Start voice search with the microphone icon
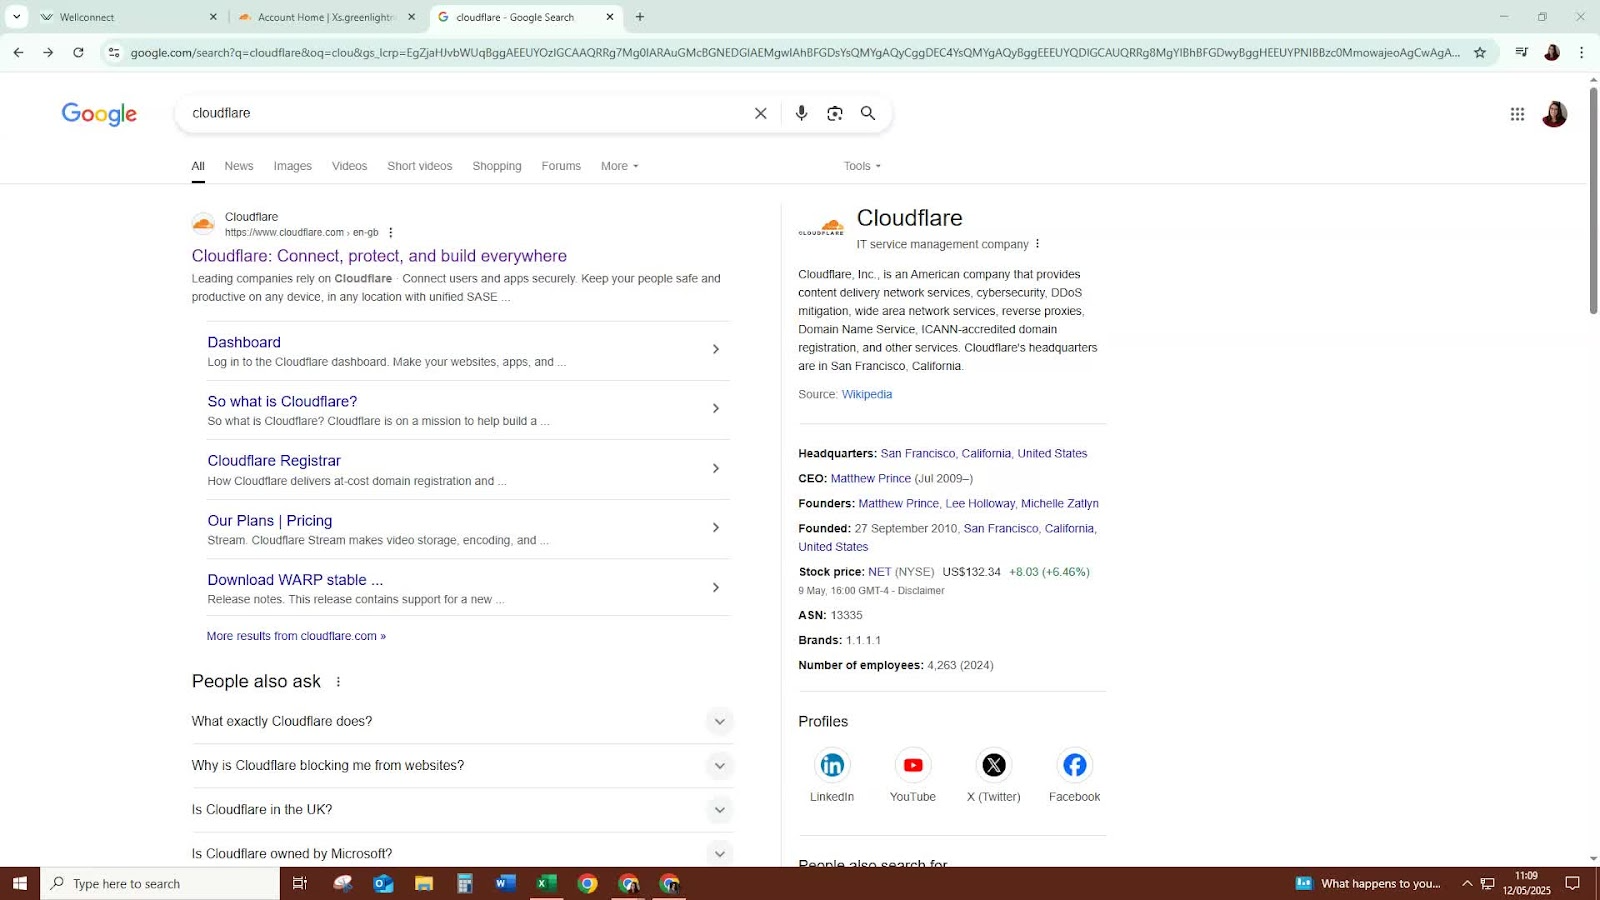This screenshot has height=900, width=1600. tap(801, 113)
